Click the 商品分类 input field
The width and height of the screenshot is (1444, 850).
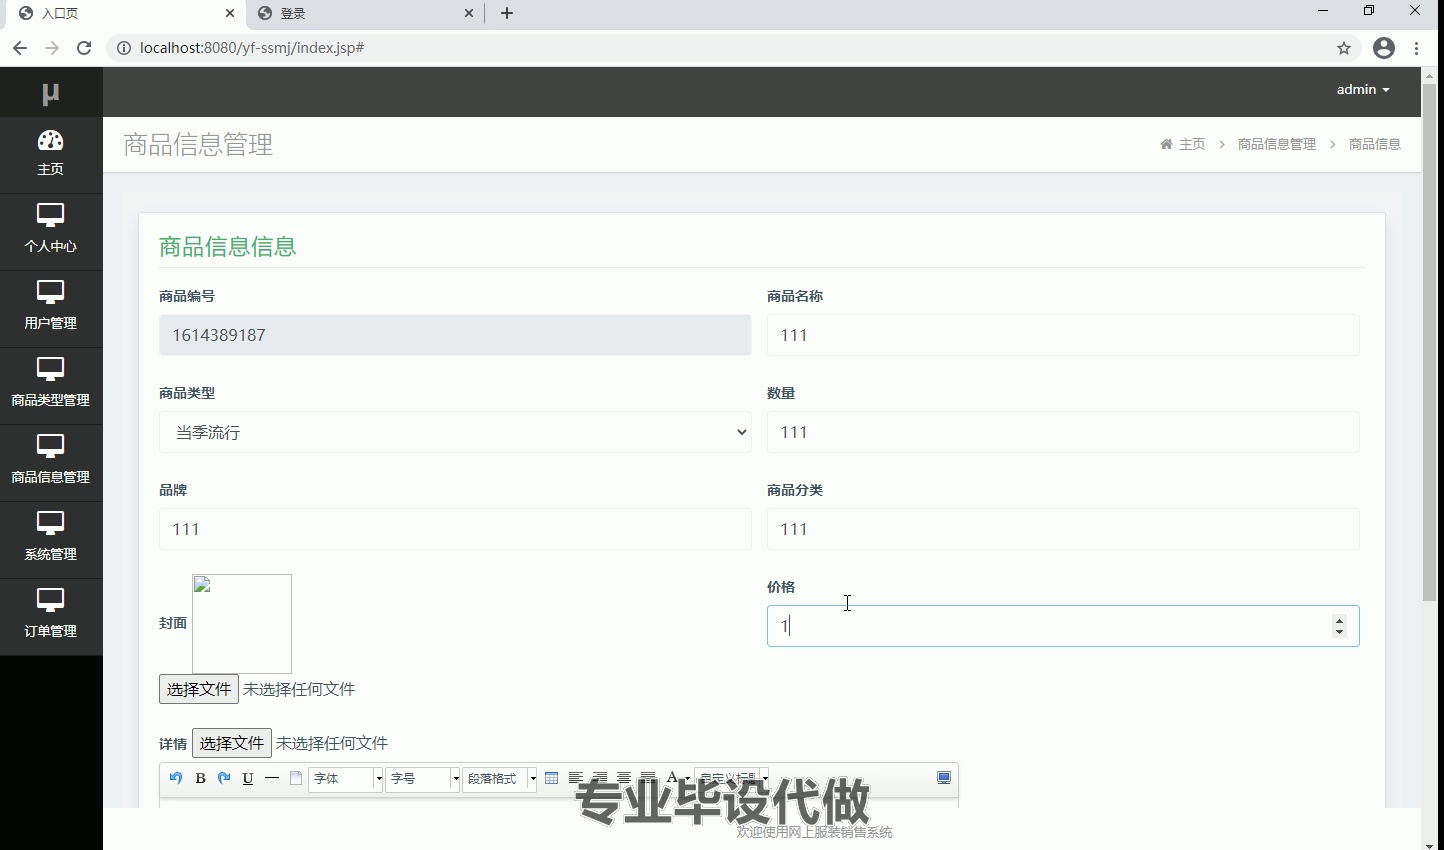[1063, 529]
